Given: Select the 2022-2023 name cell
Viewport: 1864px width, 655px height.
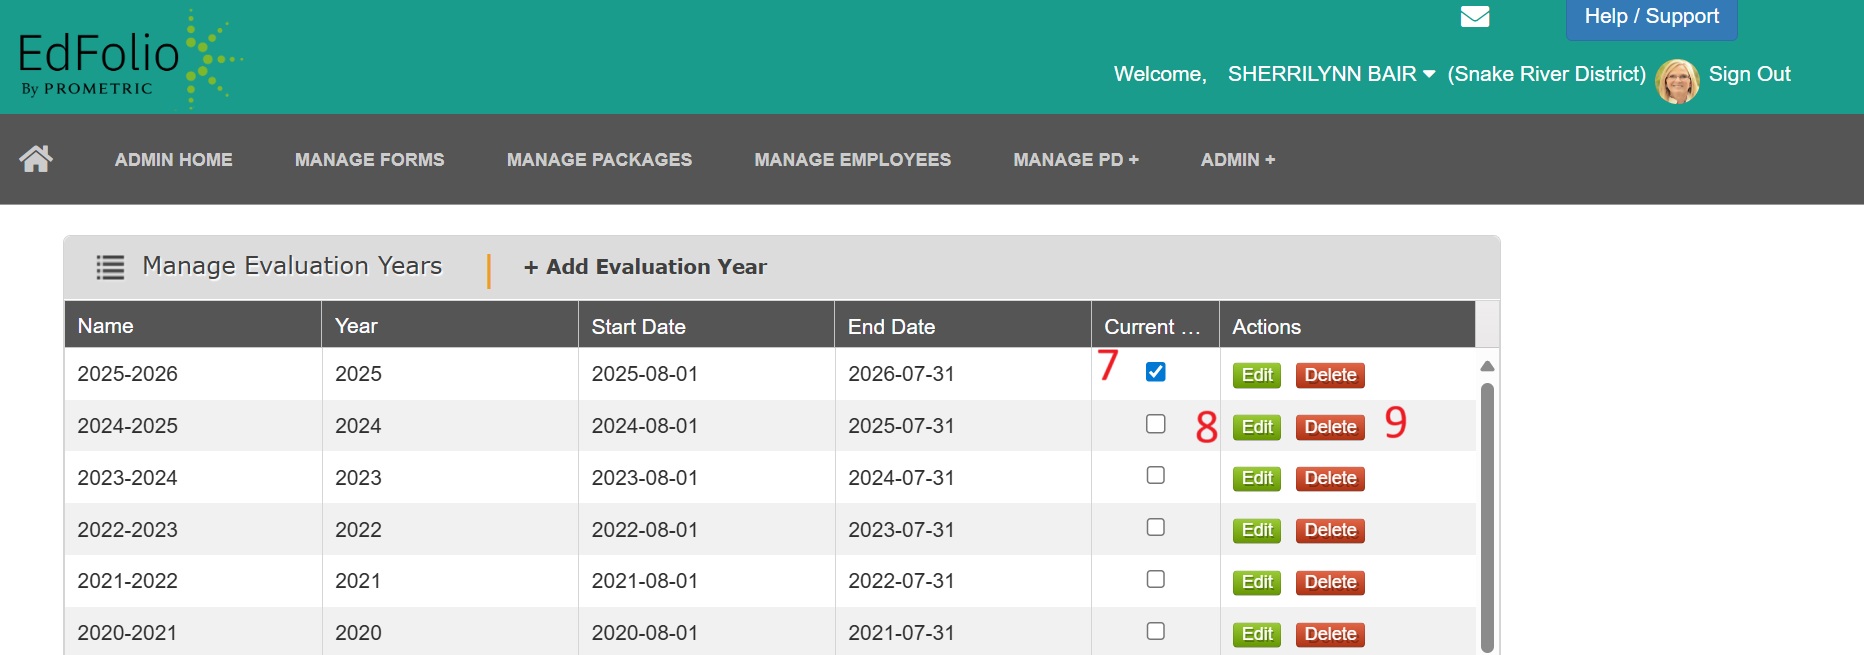Looking at the screenshot, I should click(193, 530).
